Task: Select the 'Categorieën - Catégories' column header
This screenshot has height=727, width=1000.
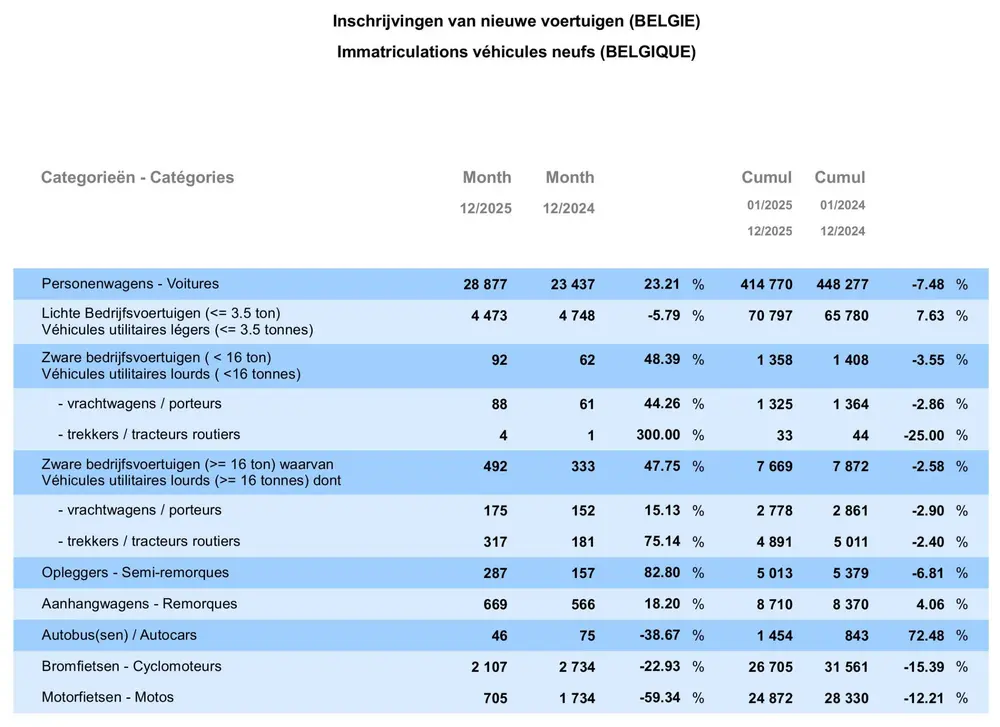Action: point(137,178)
